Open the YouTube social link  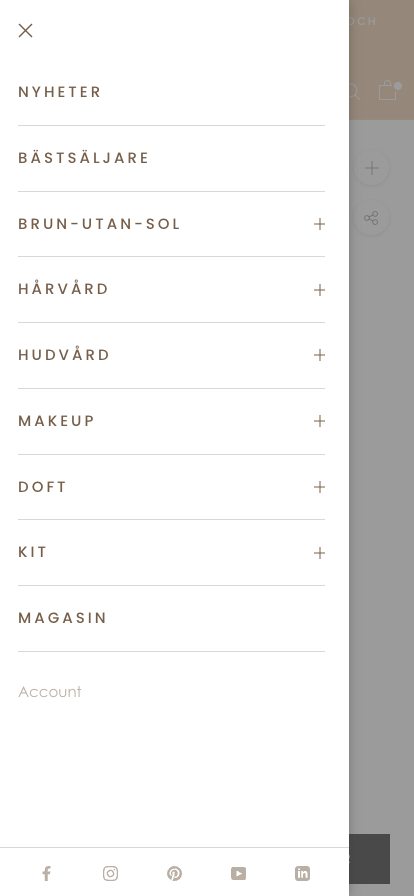click(238, 873)
